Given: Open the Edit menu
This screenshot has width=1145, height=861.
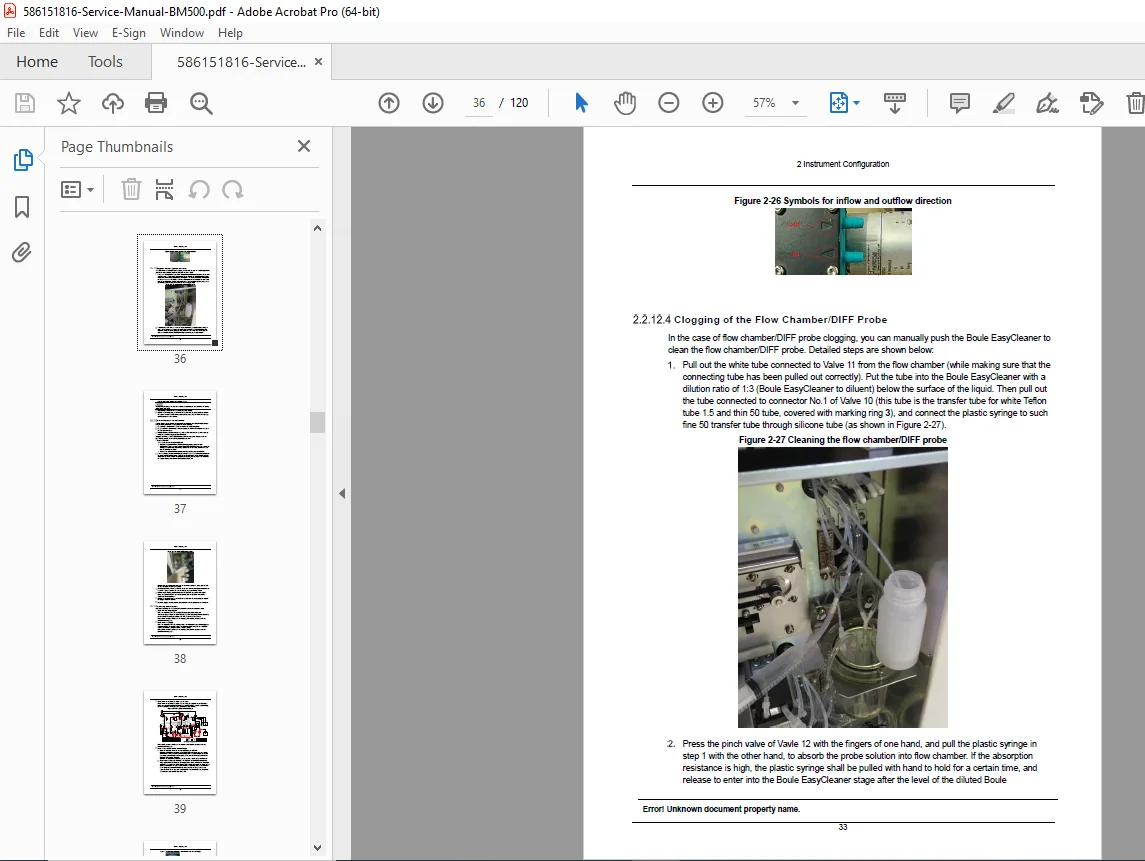Looking at the screenshot, I should click(x=49, y=33).
